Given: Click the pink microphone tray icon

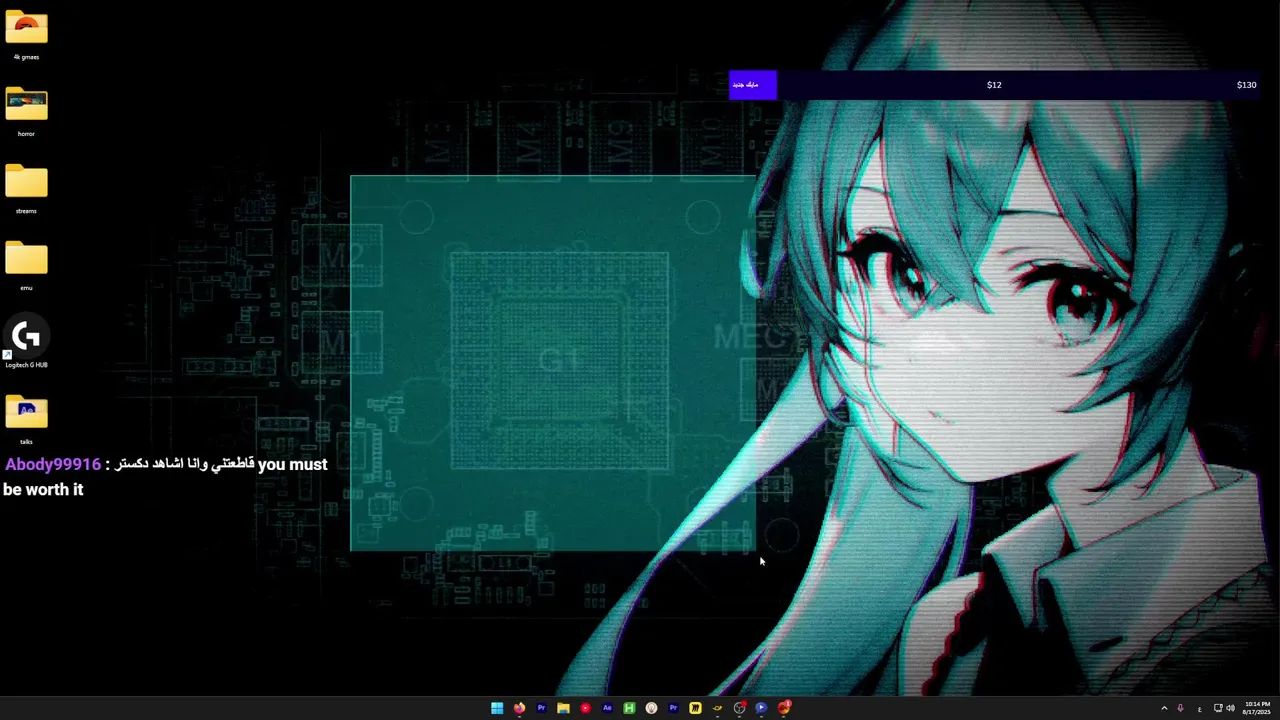Looking at the screenshot, I should pos(1181,708).
